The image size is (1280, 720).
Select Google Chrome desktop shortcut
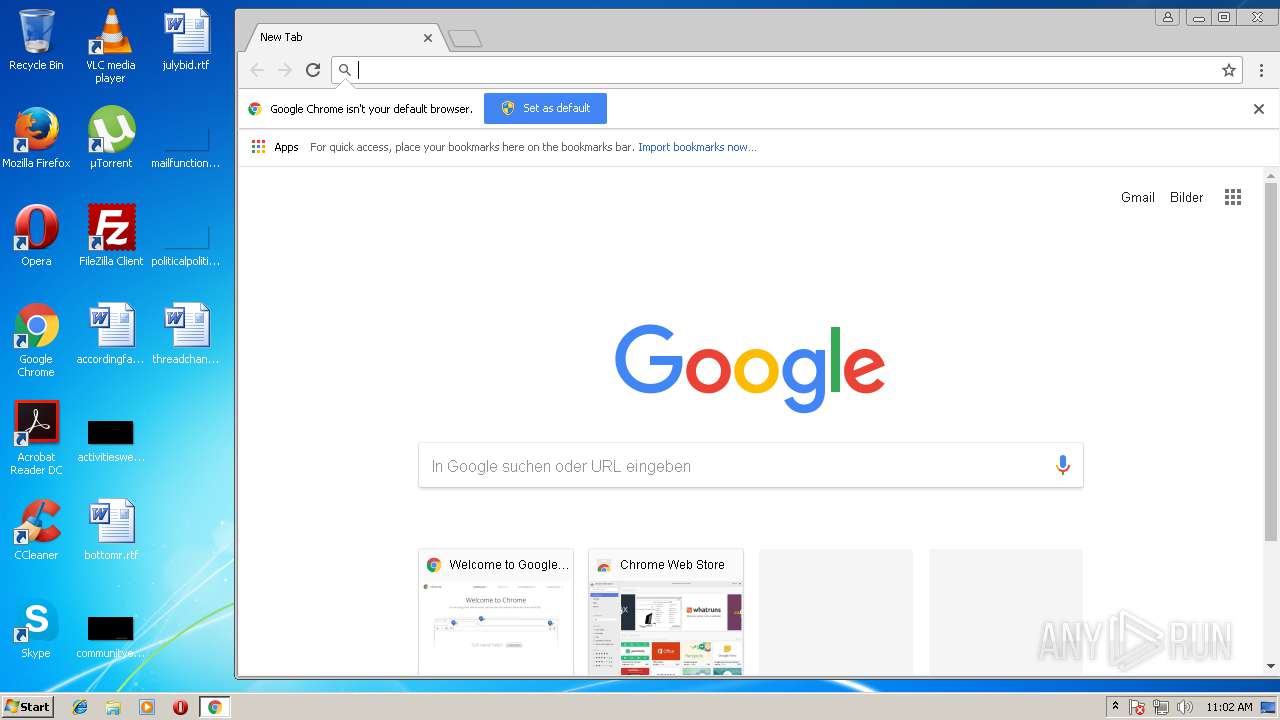tap(36, 340)
